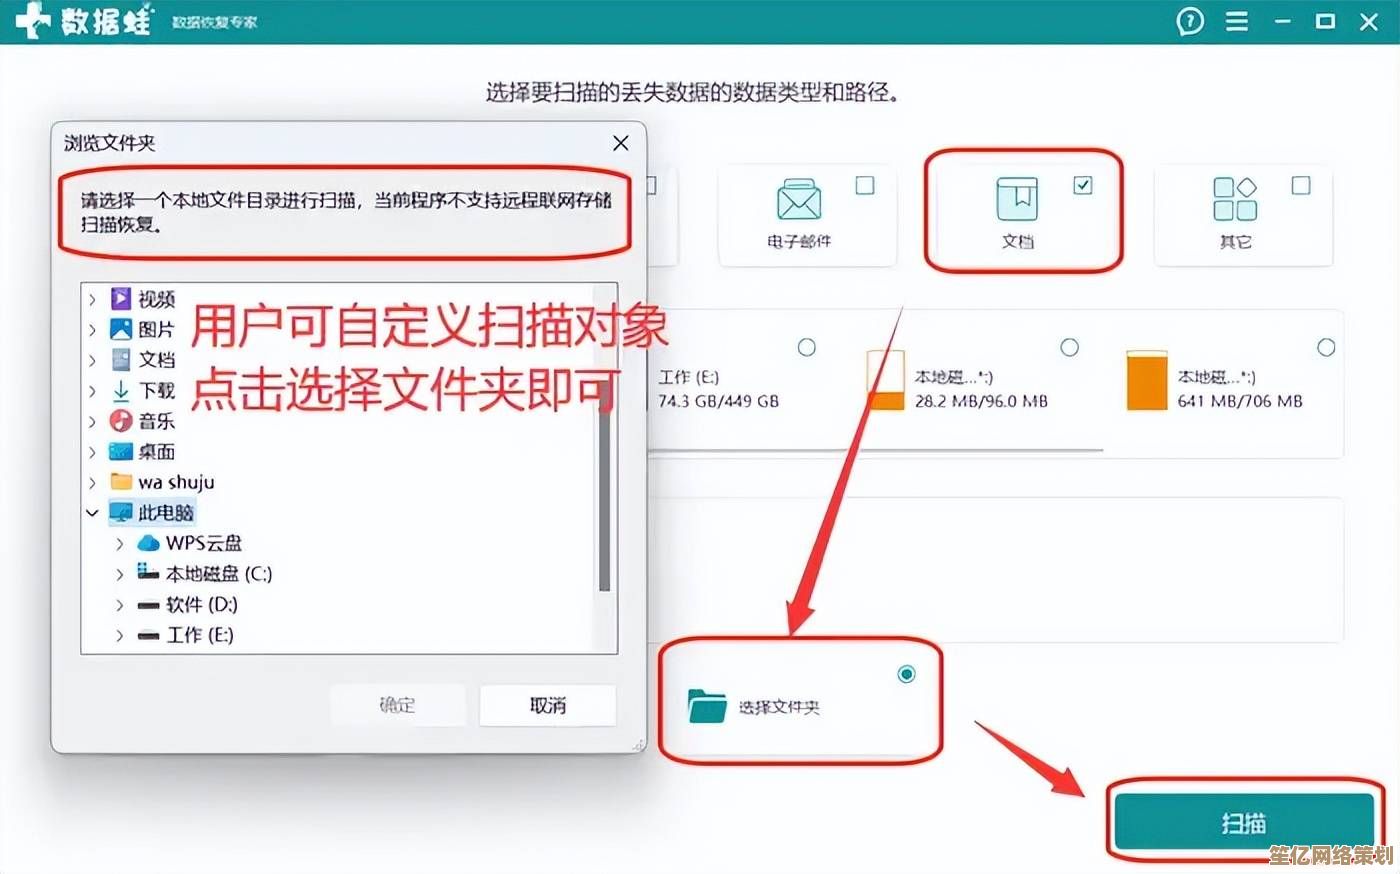Open the help question-mark icon
The image size is (1400, 874).
pos(1189,21)
